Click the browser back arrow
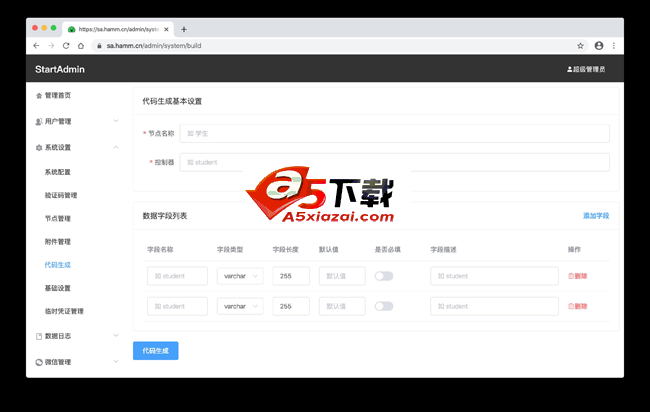The image size is (650, 412). (x=36, y=46)
